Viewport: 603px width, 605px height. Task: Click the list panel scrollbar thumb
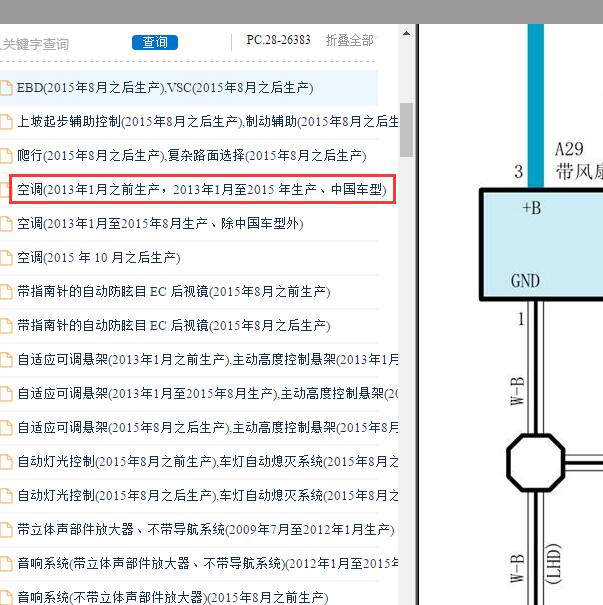pyautogui.click(x=406, y=130)
